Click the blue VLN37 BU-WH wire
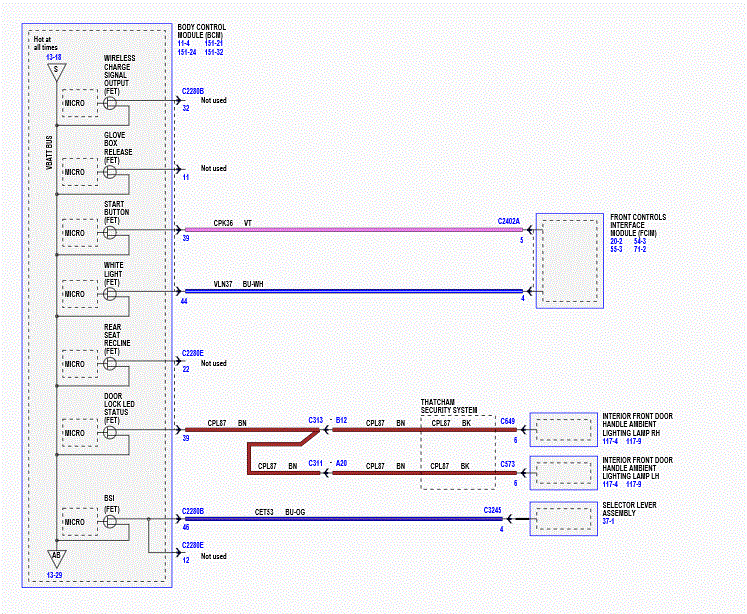The width and height of the screenshot is (747, 614). tap(353, 291)
